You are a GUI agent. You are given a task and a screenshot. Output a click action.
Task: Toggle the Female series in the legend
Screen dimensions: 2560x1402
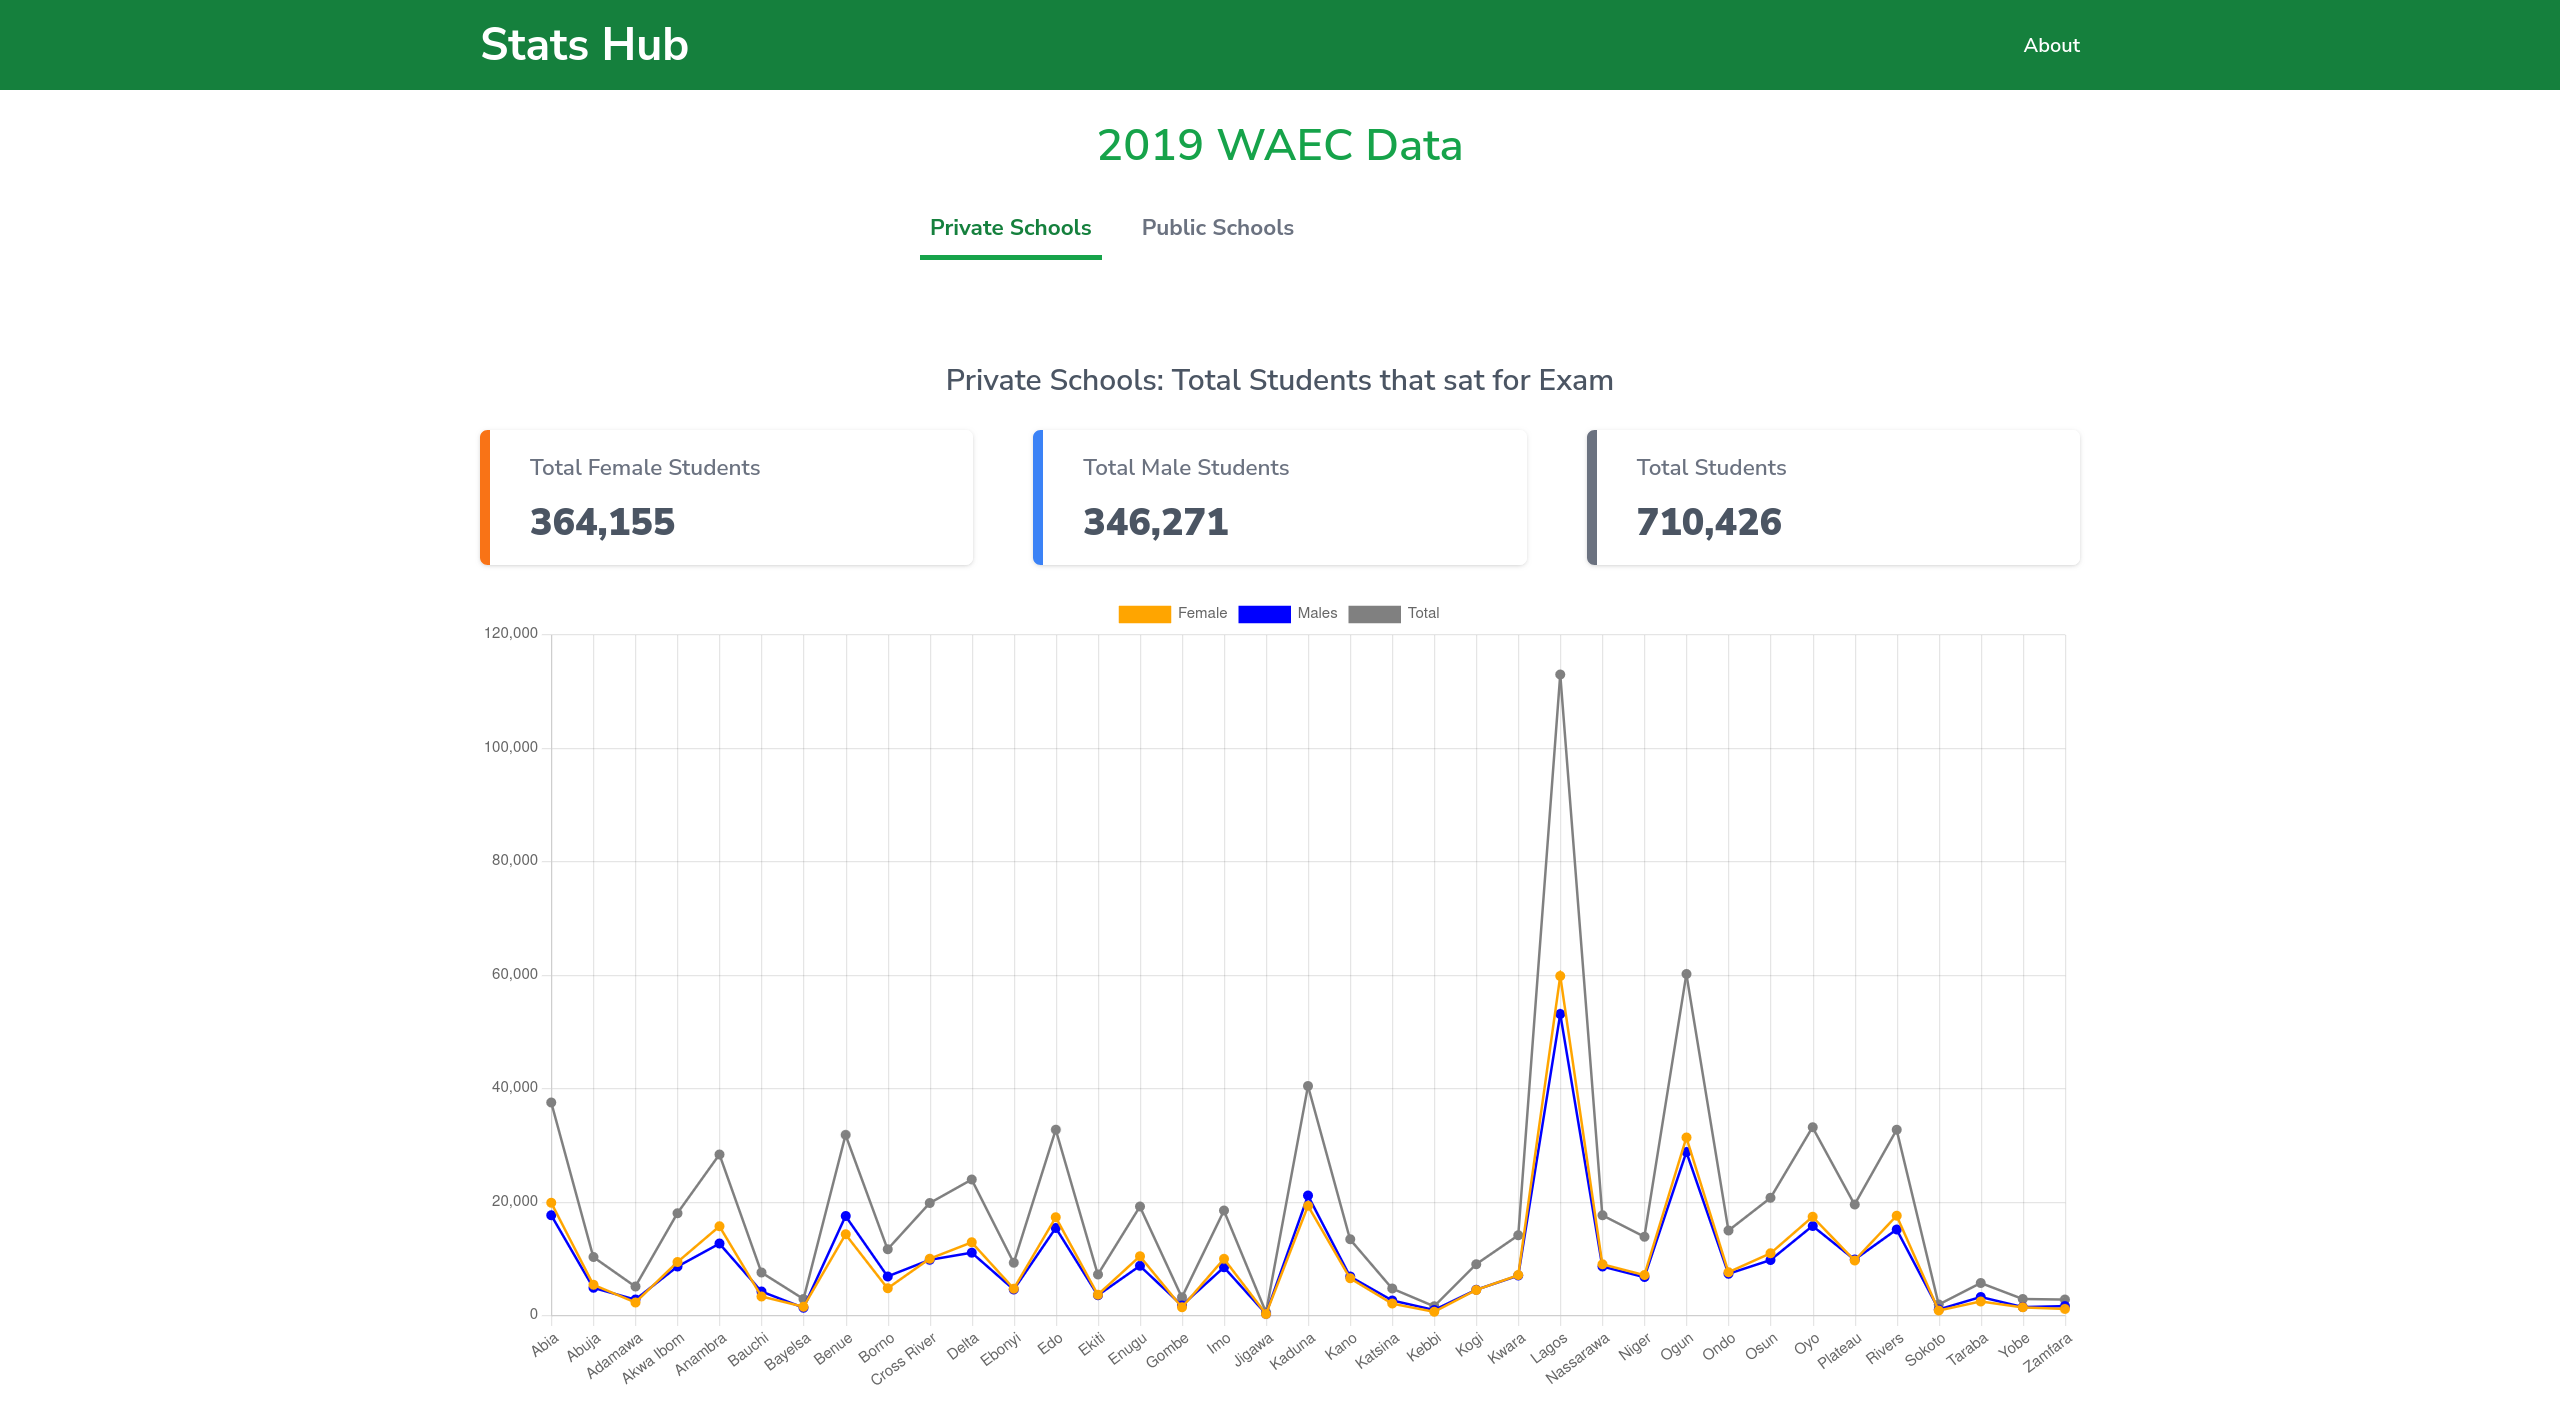[x=1202, y=613]
